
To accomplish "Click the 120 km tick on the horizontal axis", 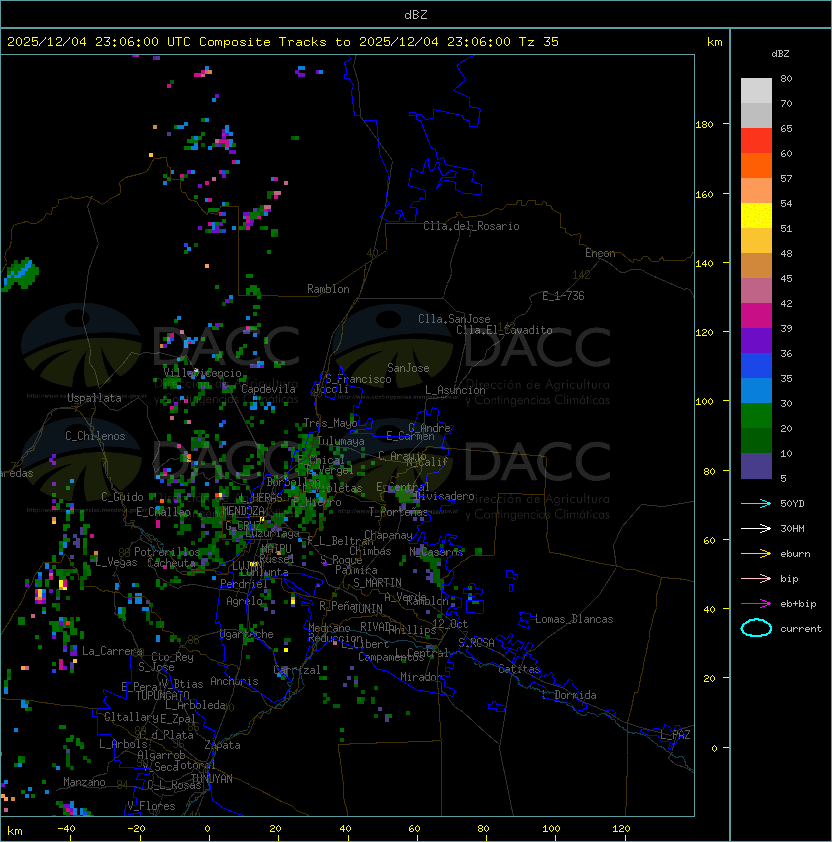I will coord(621,829).
